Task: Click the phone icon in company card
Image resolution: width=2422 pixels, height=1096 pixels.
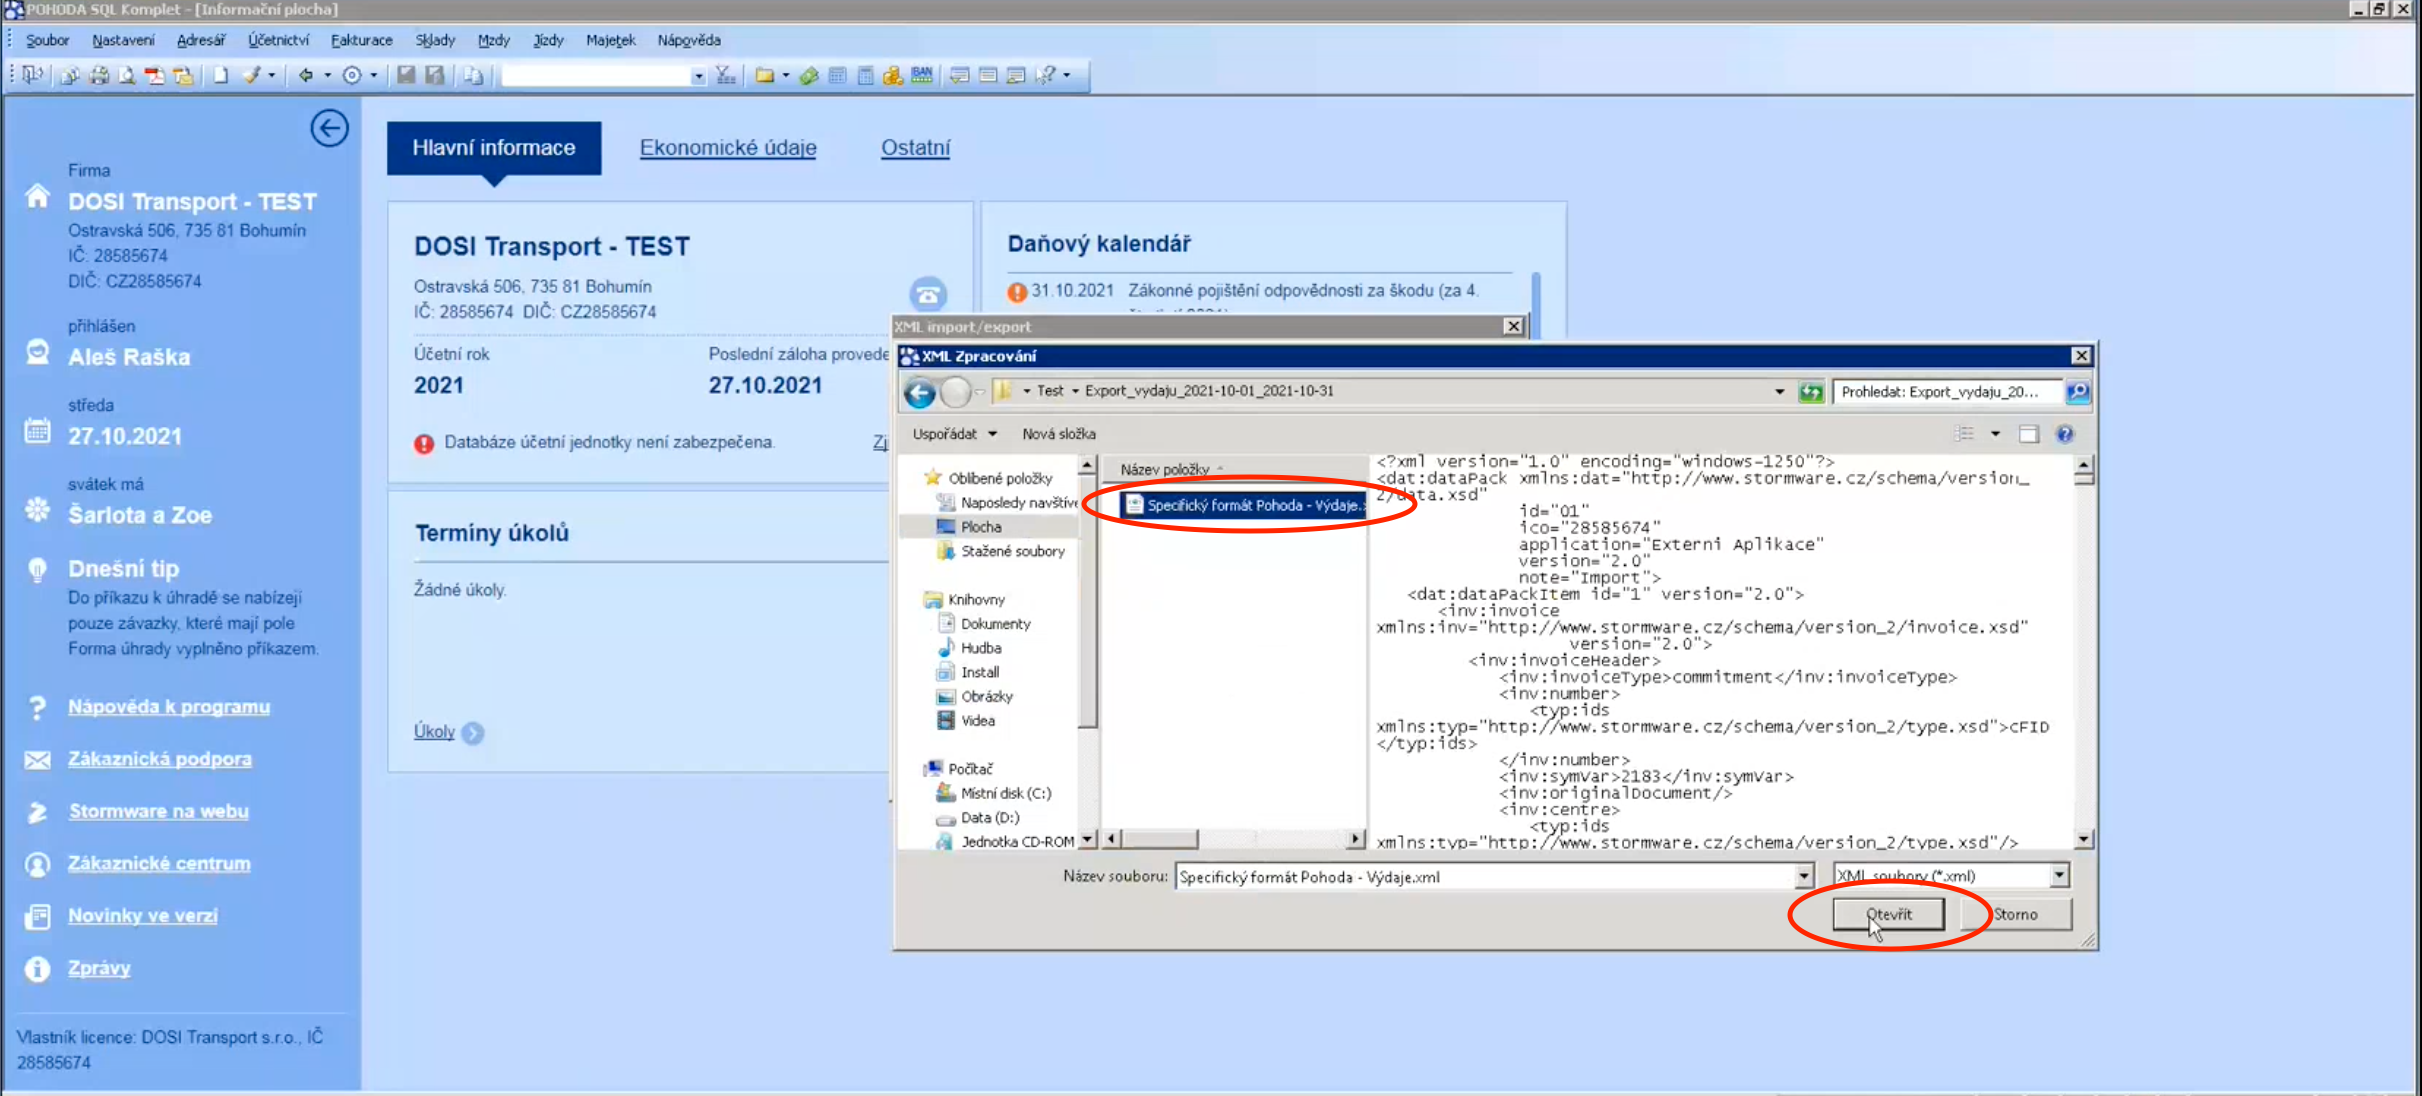Action: (x=928, y=295)
